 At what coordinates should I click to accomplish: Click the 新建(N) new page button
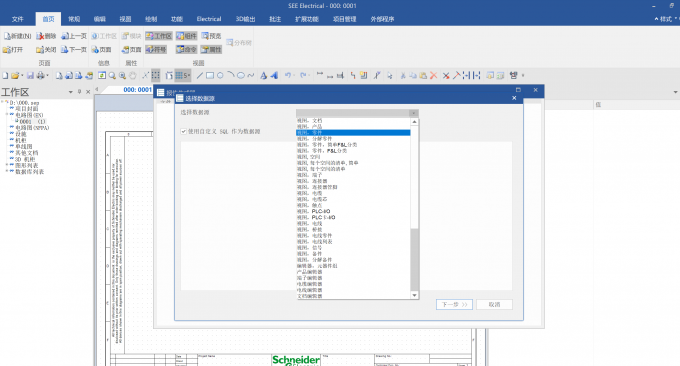point(17,36)
